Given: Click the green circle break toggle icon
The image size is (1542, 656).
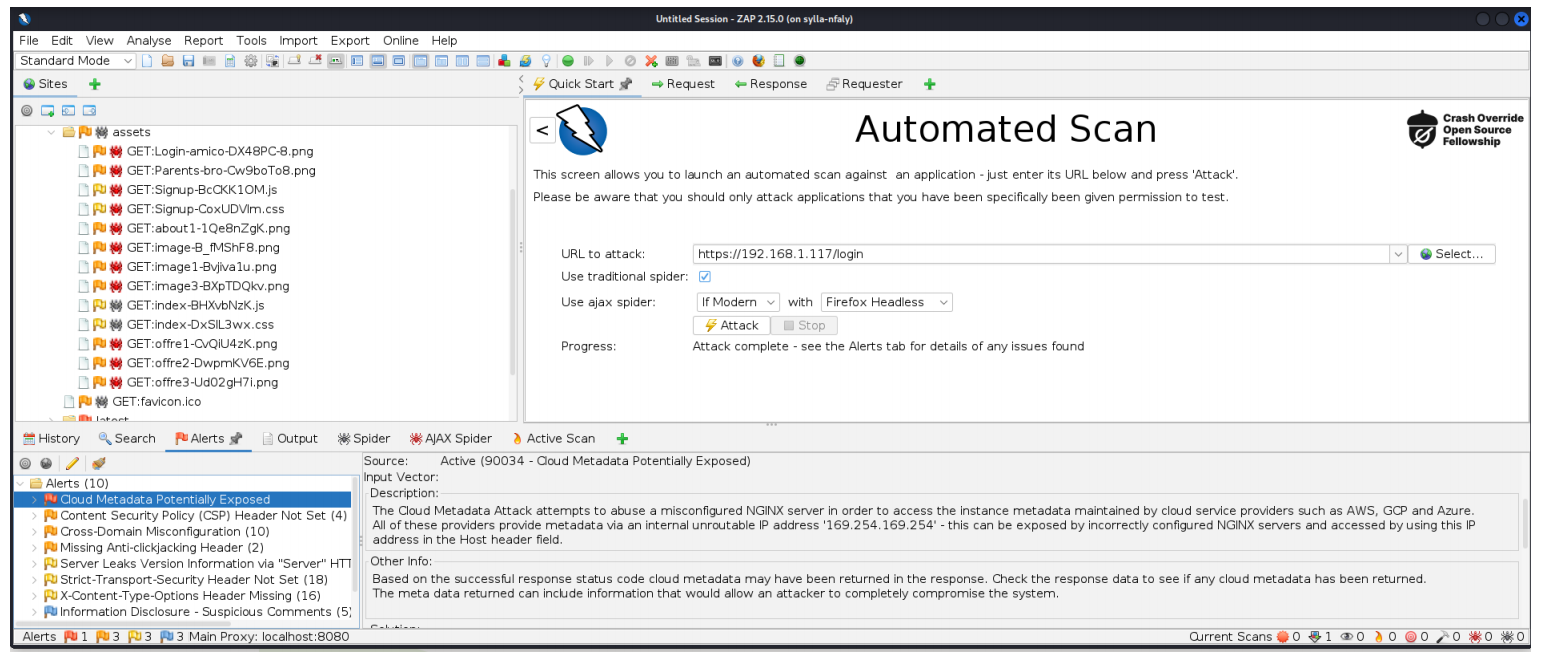Looking at the screenshot, I should 568,61.
